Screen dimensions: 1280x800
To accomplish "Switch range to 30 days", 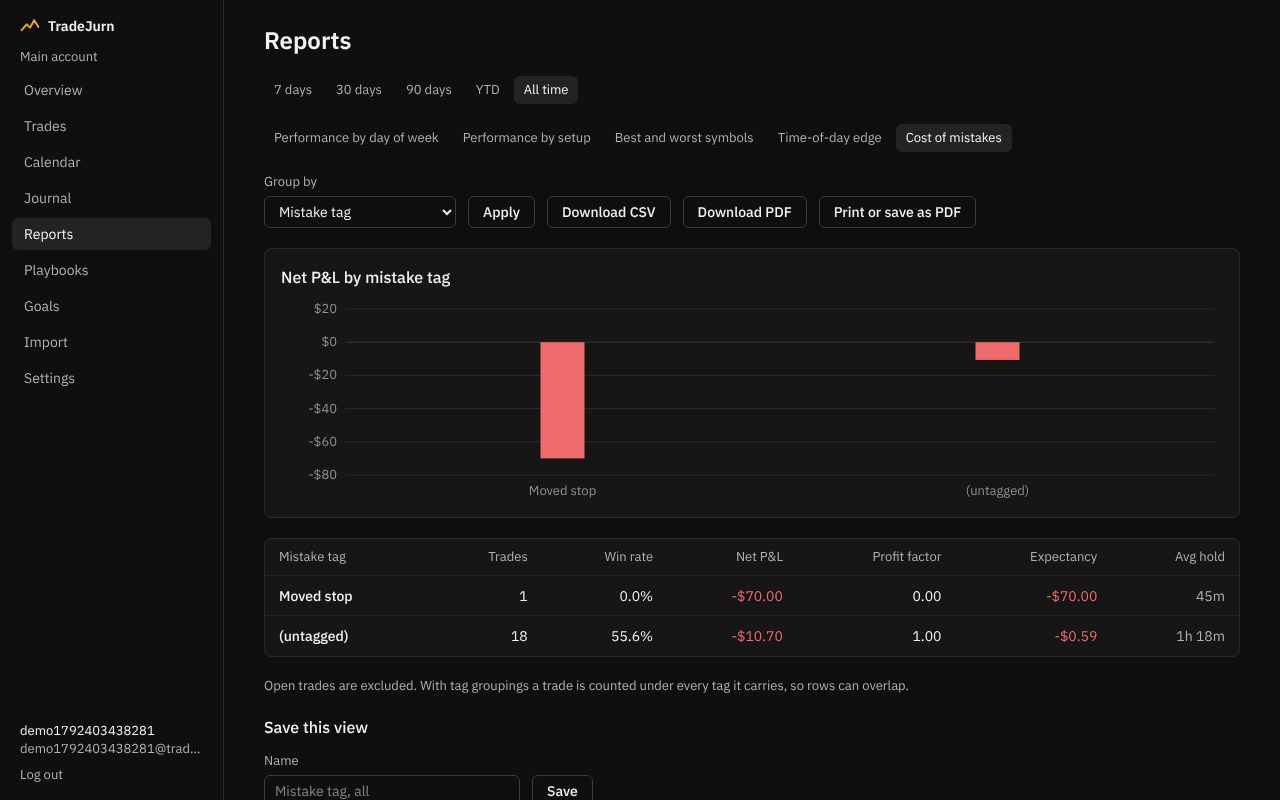I will (359, 90).
